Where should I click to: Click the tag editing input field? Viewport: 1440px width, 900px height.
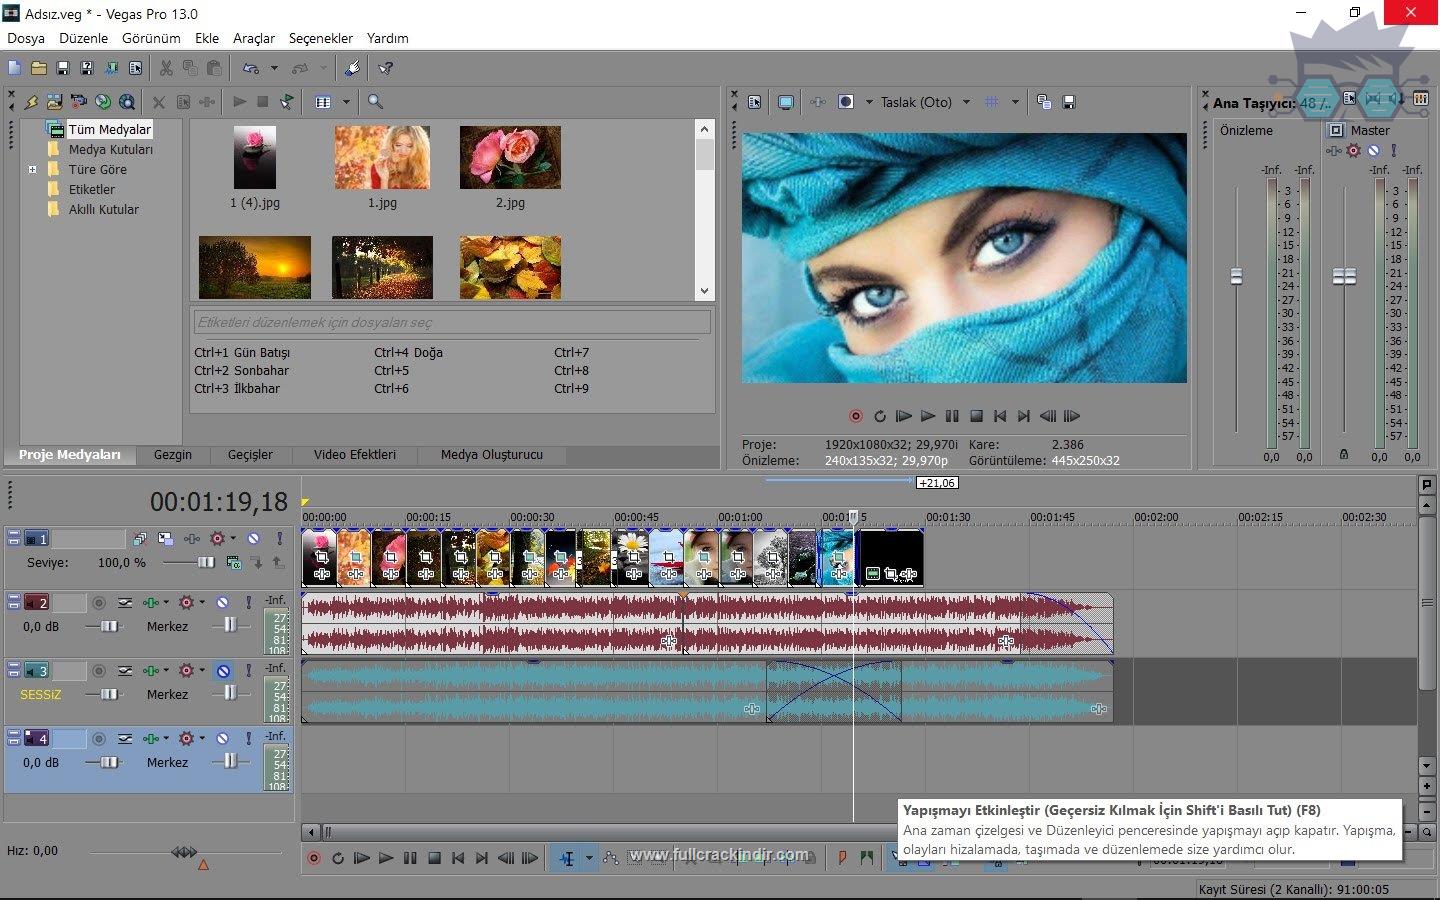tap(452, 322)
